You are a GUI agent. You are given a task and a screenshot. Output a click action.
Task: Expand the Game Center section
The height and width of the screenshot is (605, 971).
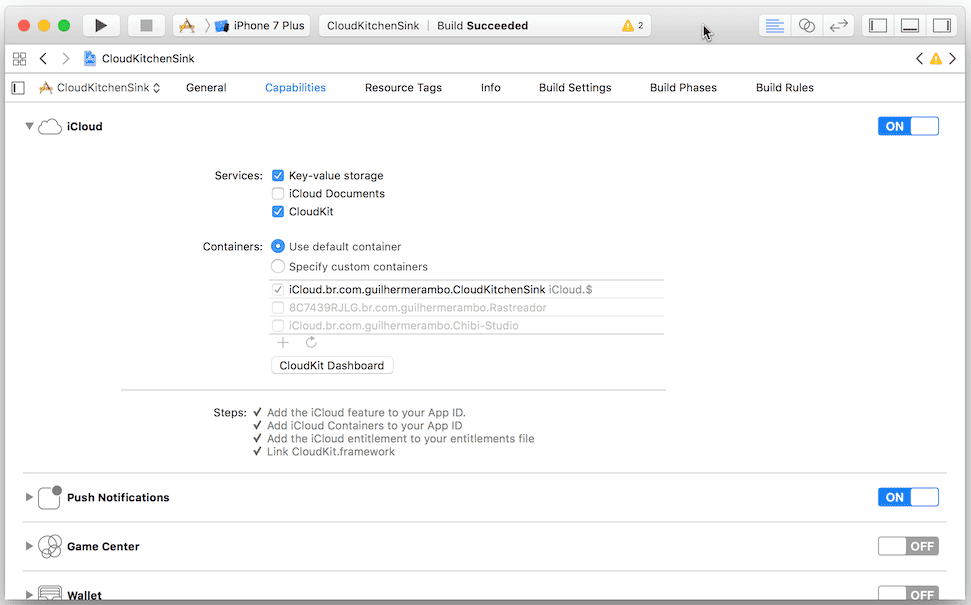pyautogui.click(x=28, y=546)
